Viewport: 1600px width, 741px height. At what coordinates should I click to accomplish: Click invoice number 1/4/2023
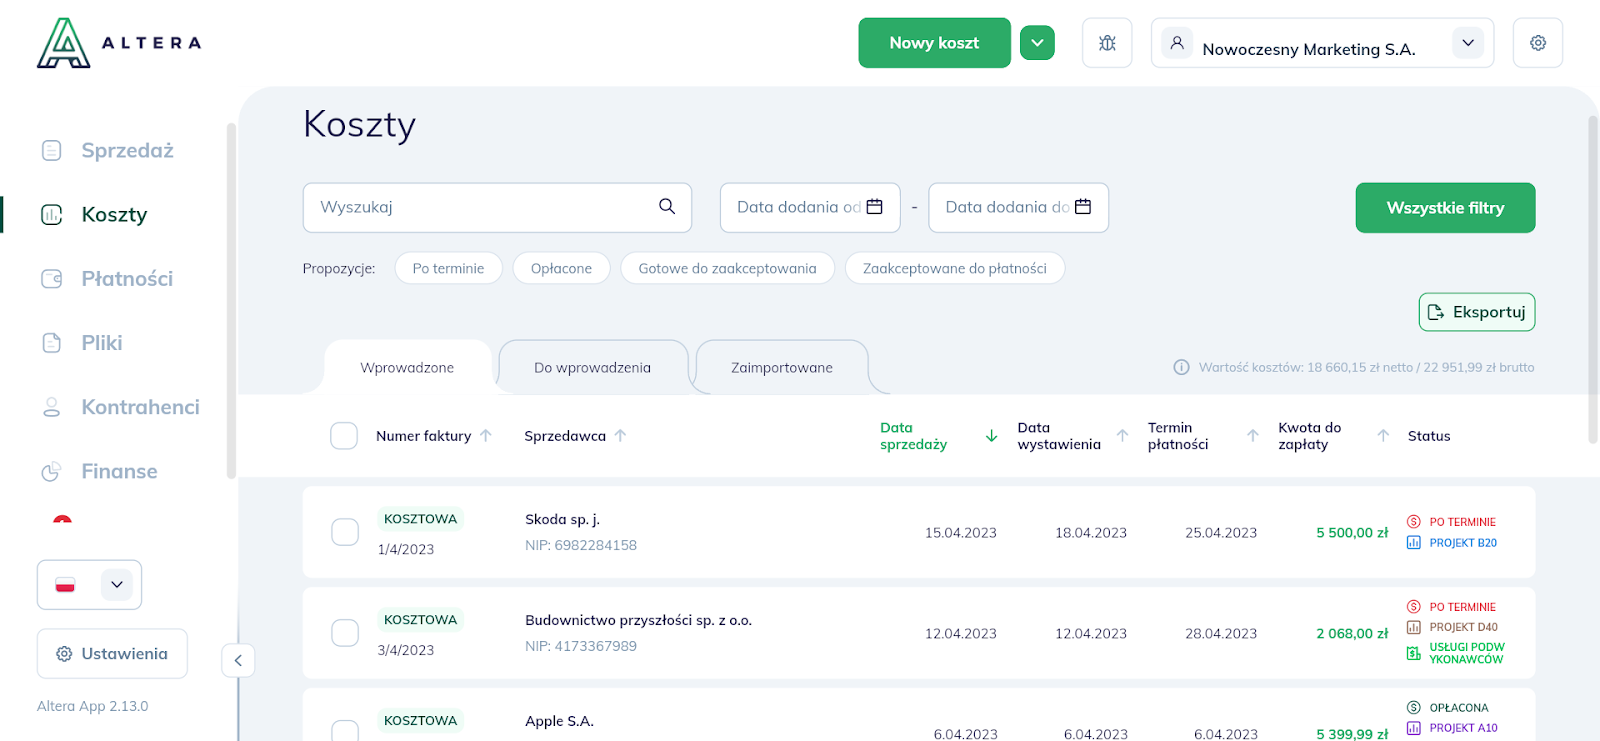[406, 549]
